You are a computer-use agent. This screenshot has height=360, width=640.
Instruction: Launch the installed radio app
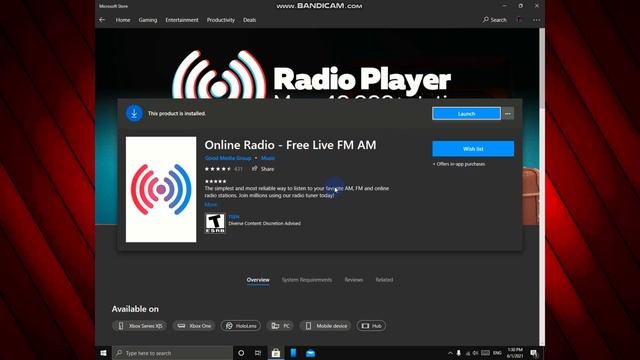click(x=466, y=114)
